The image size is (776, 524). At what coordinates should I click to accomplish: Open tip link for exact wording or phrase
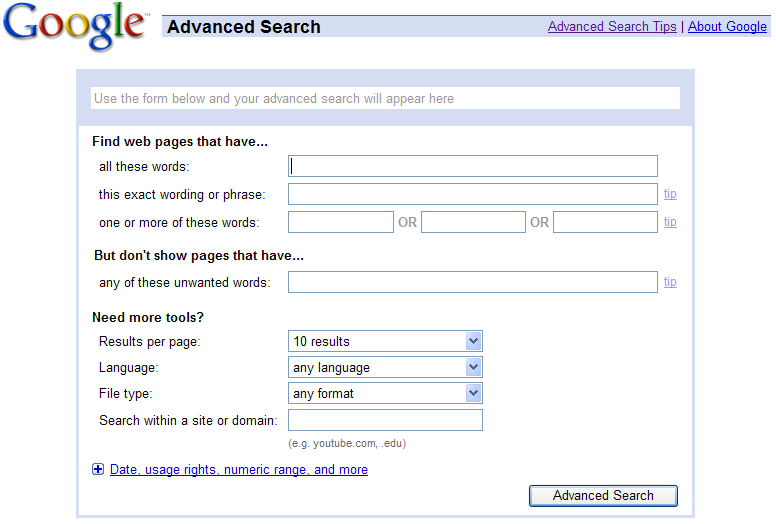click(670, 194)
